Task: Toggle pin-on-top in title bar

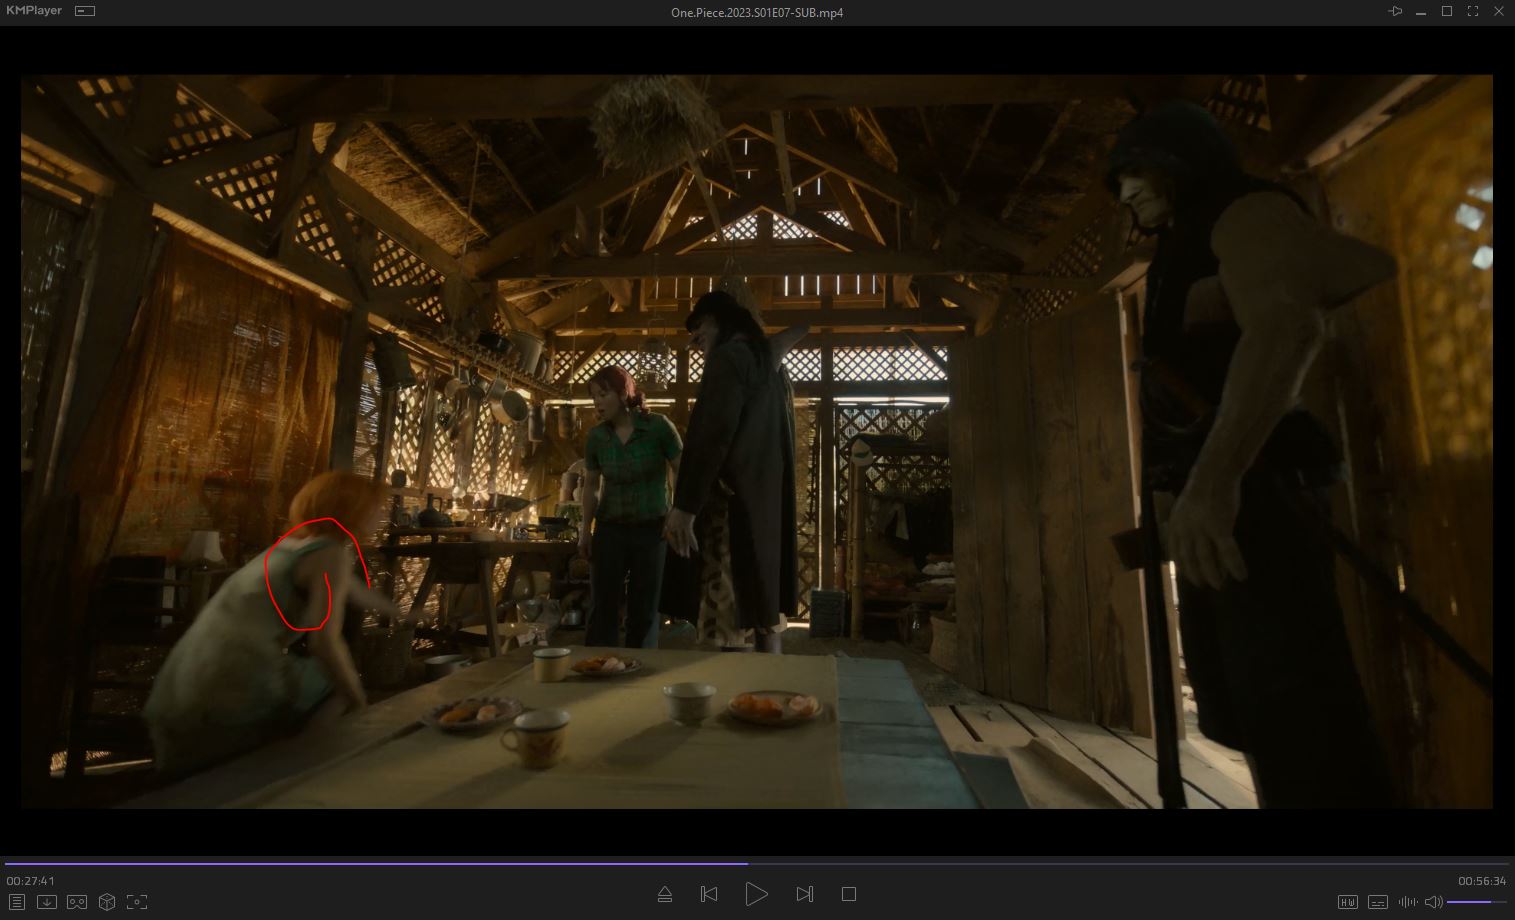Action: 1395,11
